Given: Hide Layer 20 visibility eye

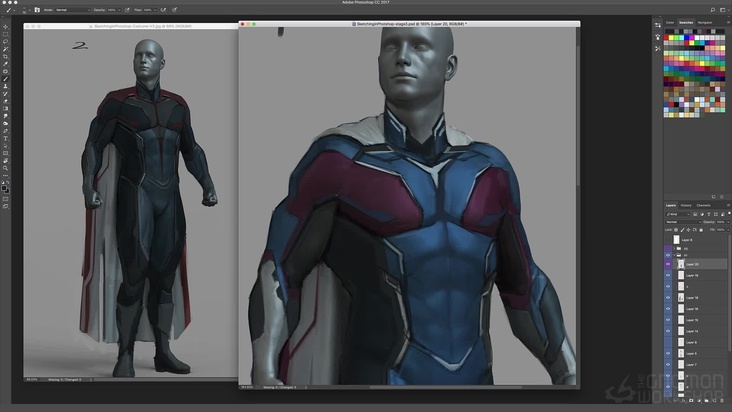Looking at the screenshot, I should click(668, 264).
